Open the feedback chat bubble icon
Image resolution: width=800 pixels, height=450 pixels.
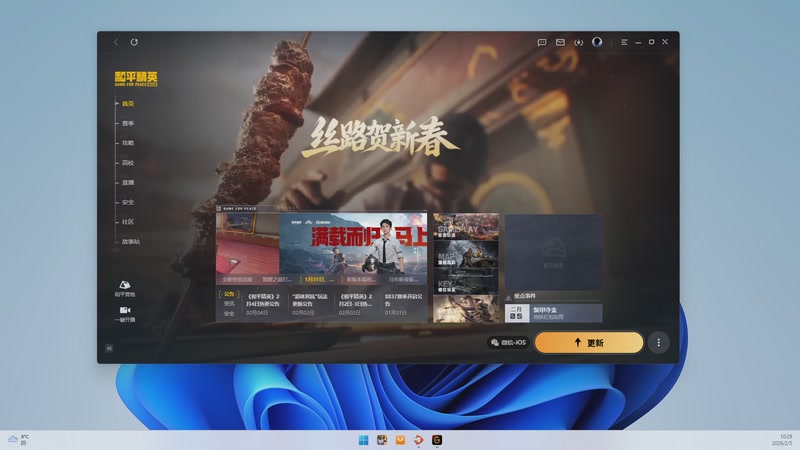[x=542, y=42]
